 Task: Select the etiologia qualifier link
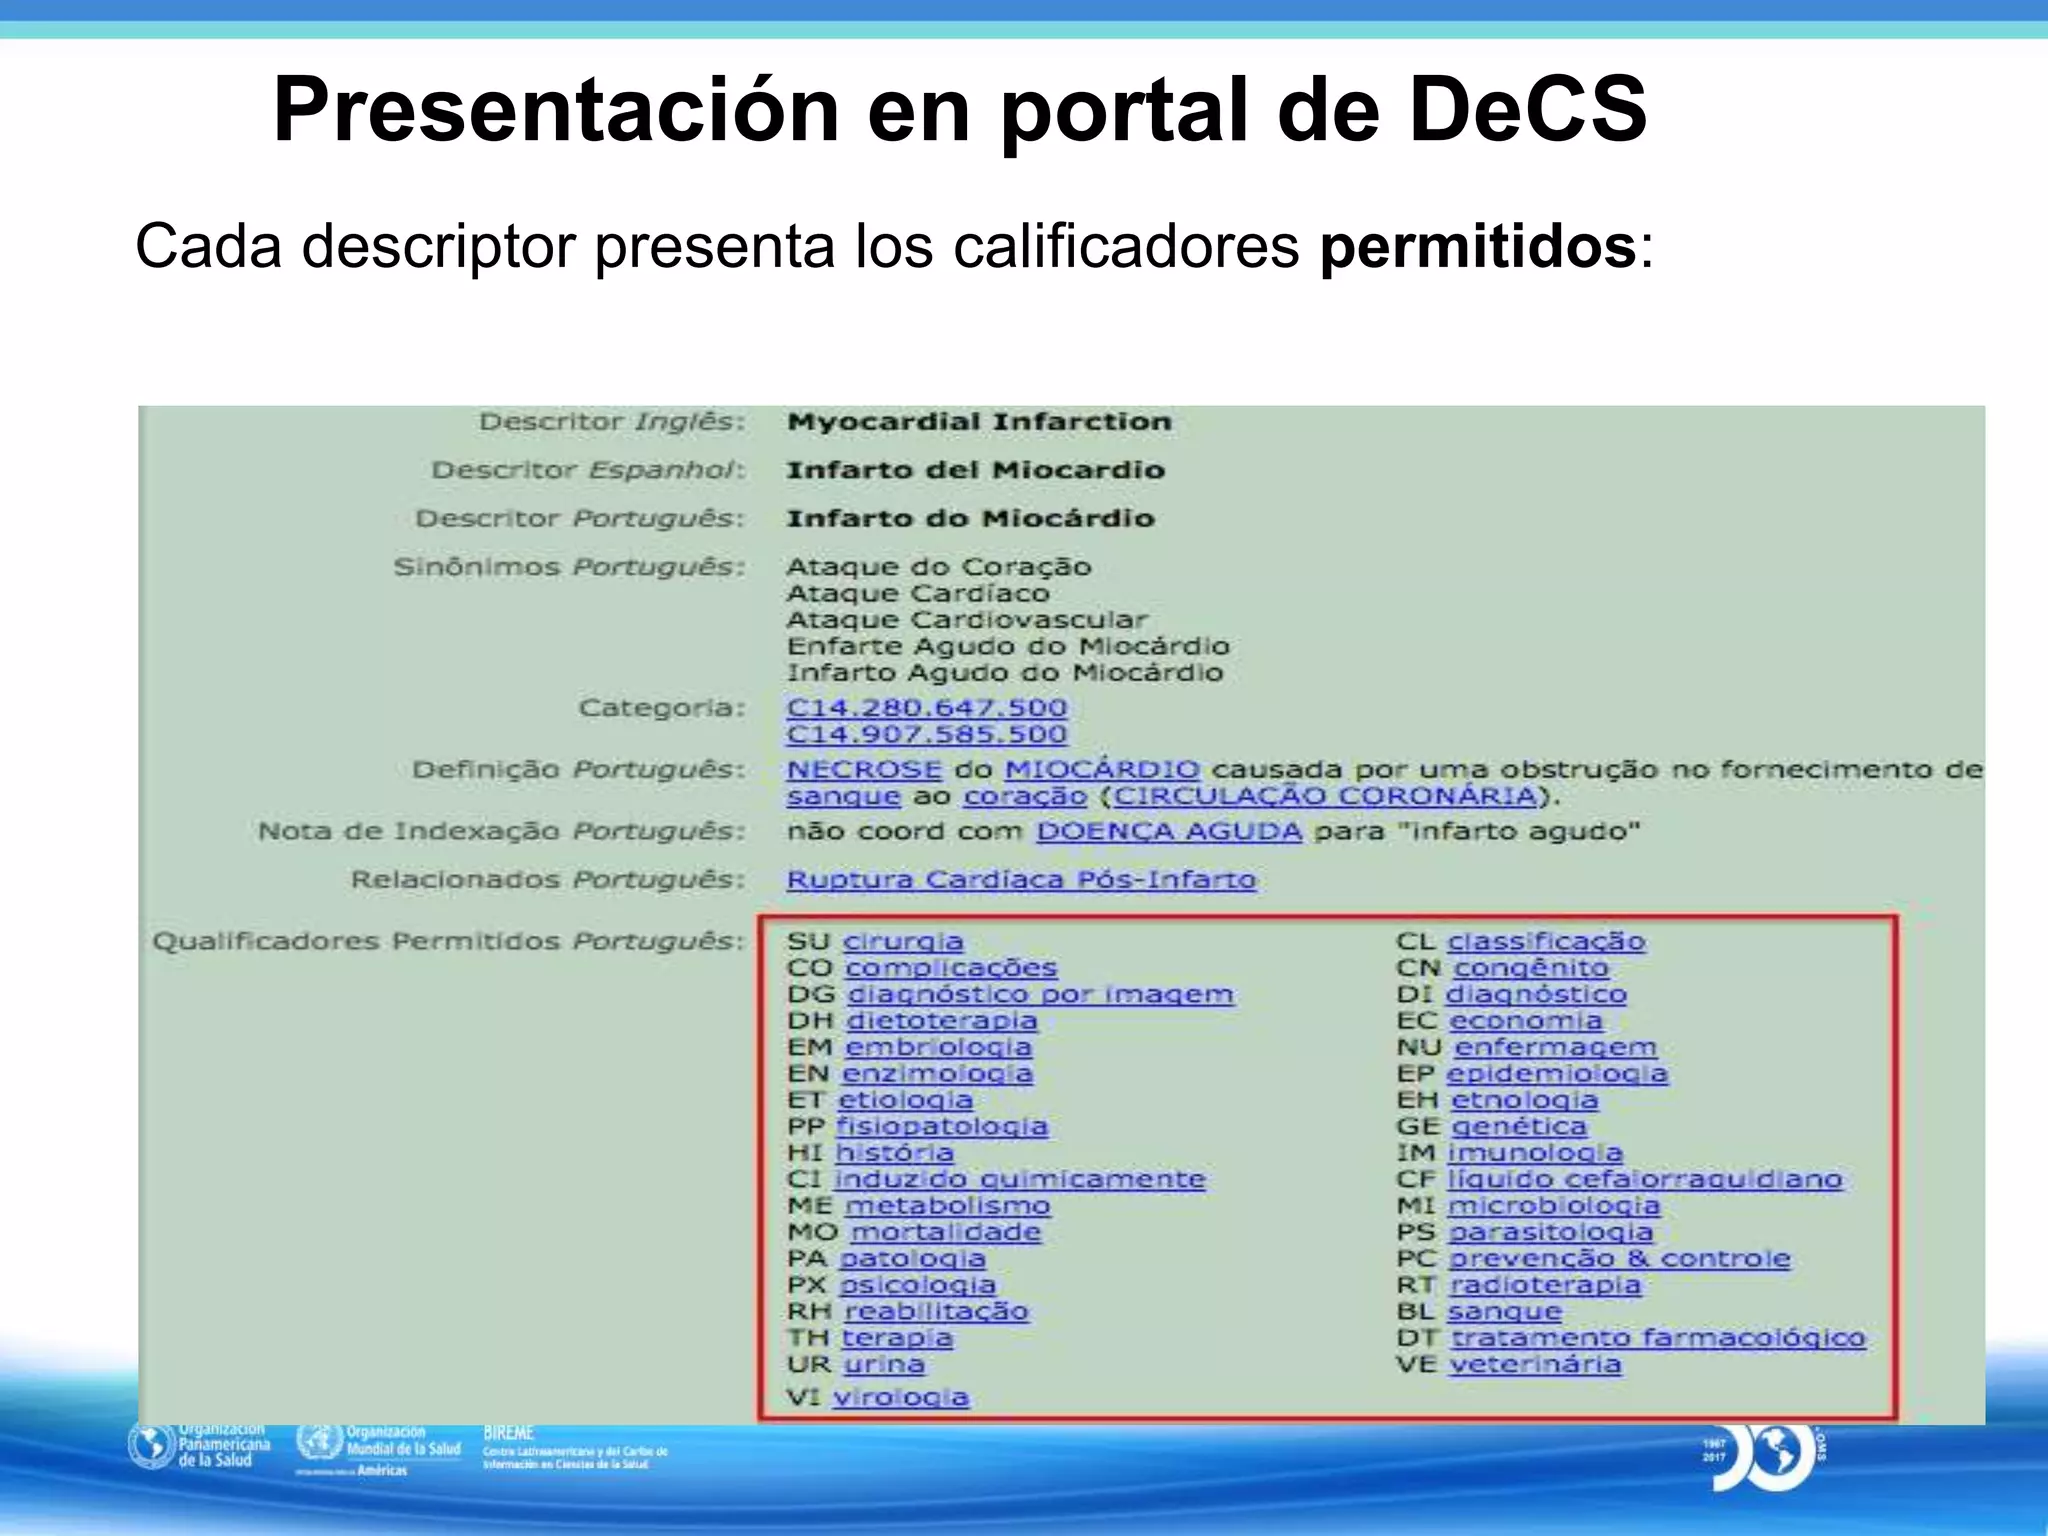point(905,1101)
